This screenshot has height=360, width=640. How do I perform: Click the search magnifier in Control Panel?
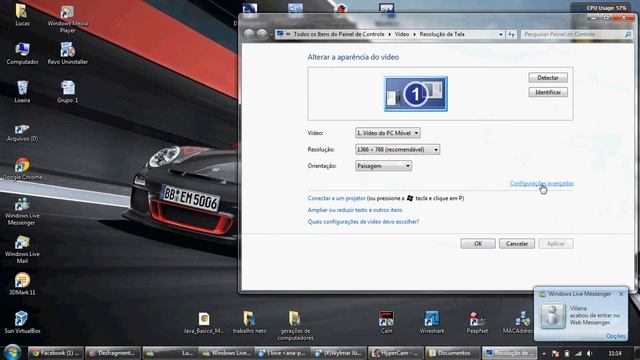(628, 35)
